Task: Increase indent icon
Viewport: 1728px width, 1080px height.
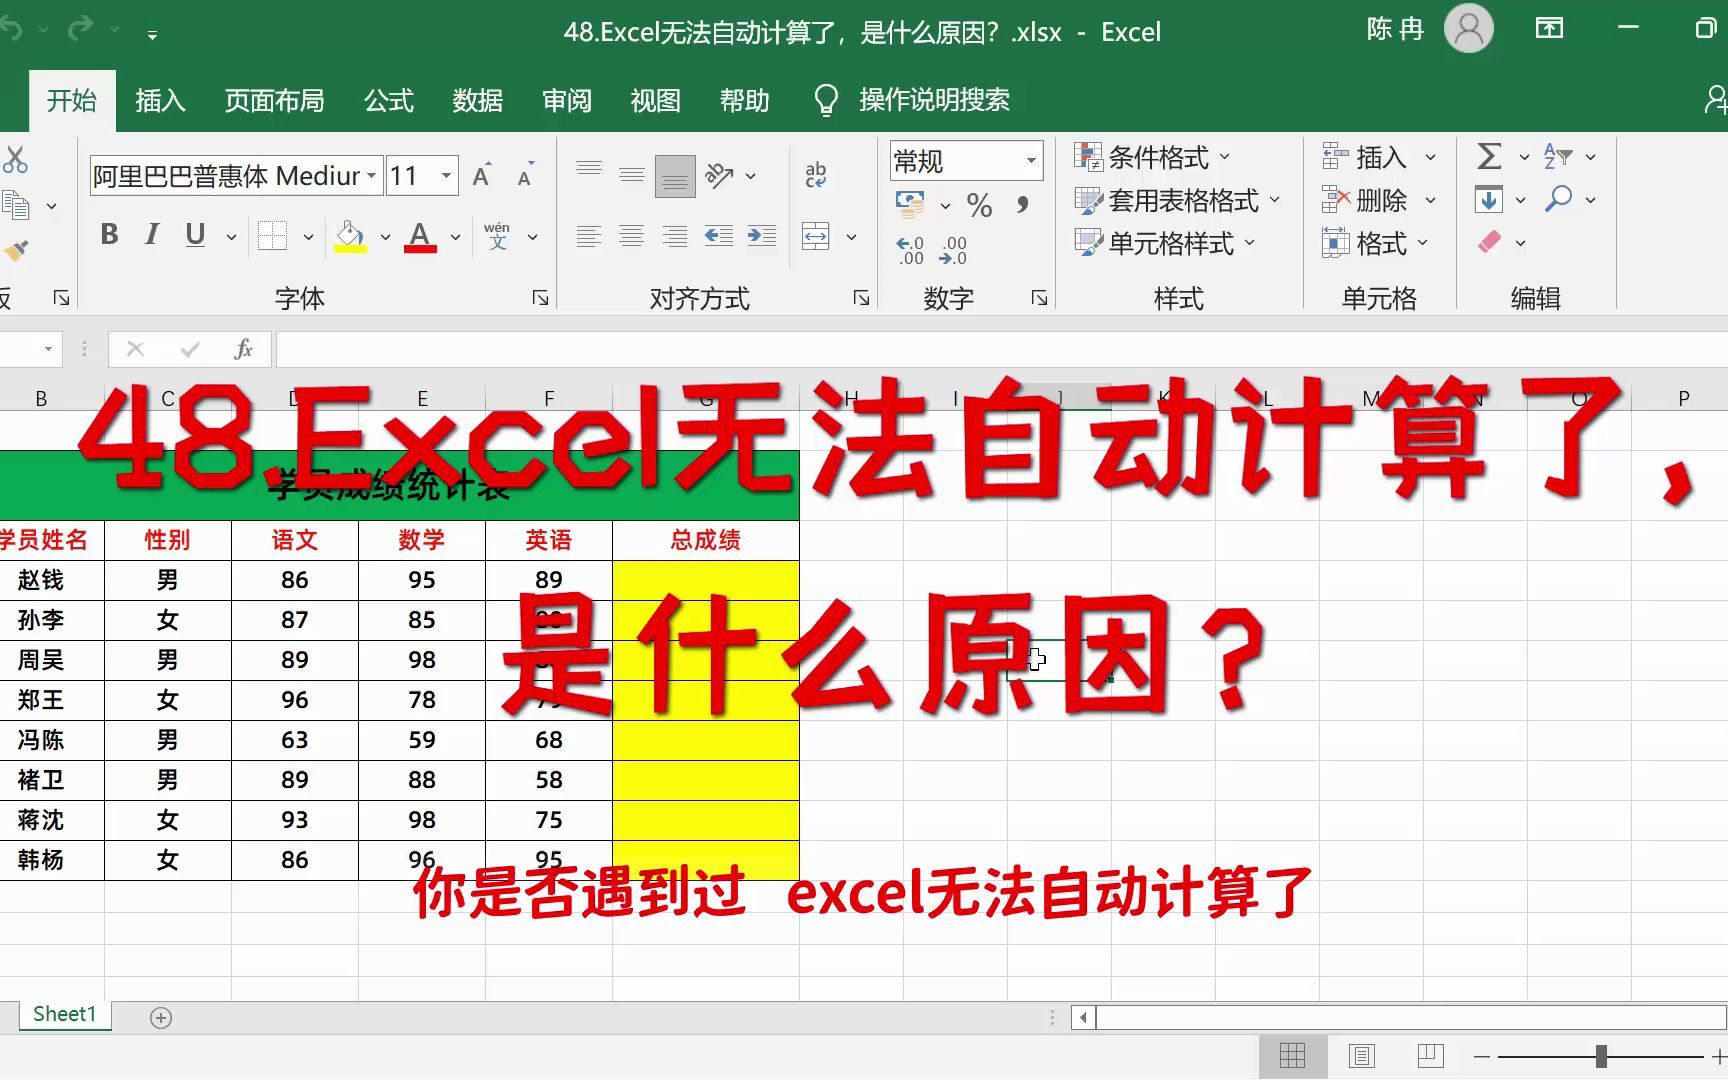Action: (761, 236)
